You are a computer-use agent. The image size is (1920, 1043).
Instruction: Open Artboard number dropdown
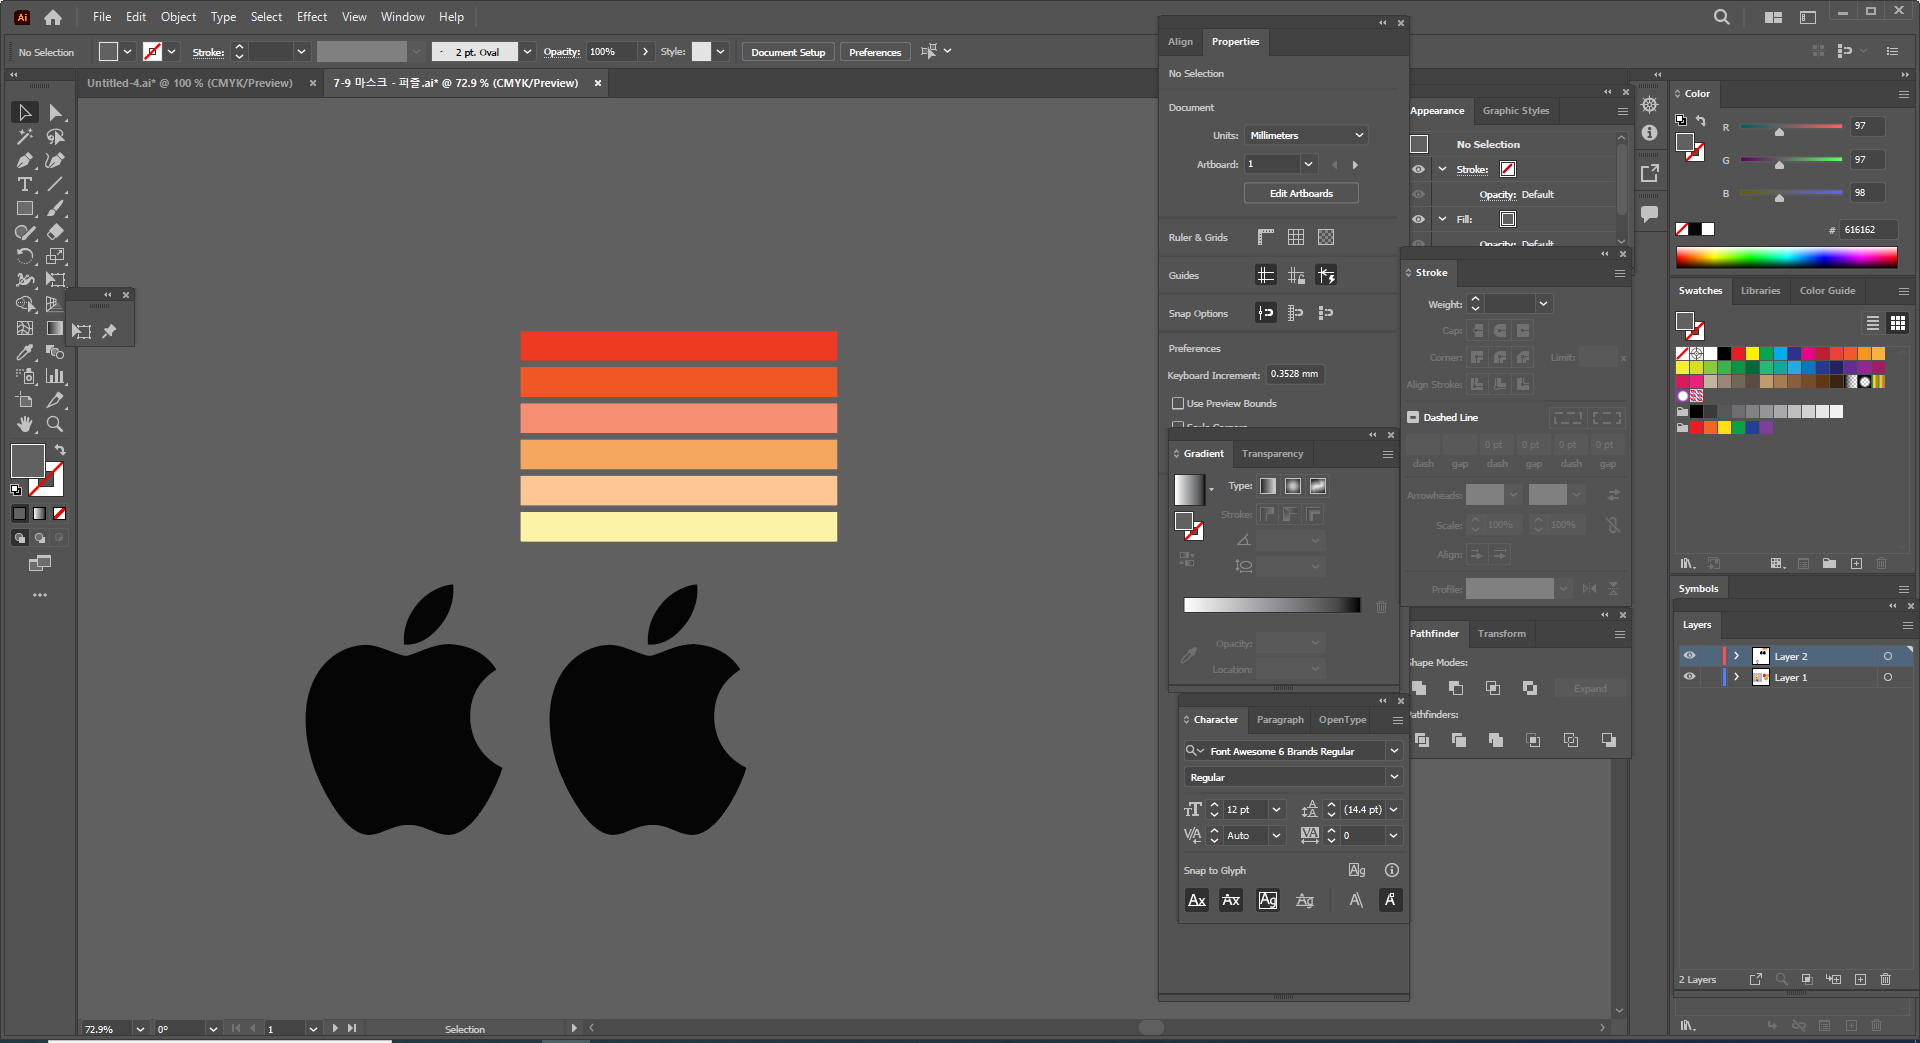point(1308,164)
